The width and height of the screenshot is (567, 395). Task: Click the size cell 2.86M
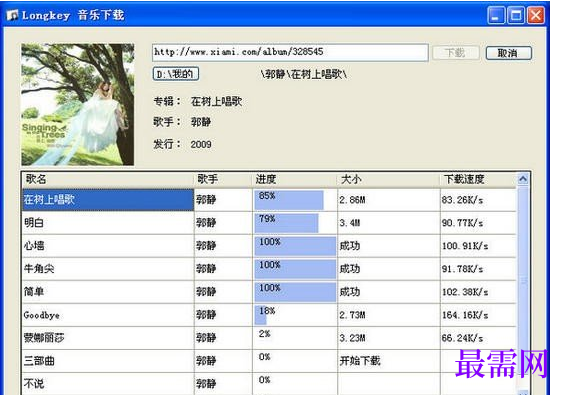[389, 200]
